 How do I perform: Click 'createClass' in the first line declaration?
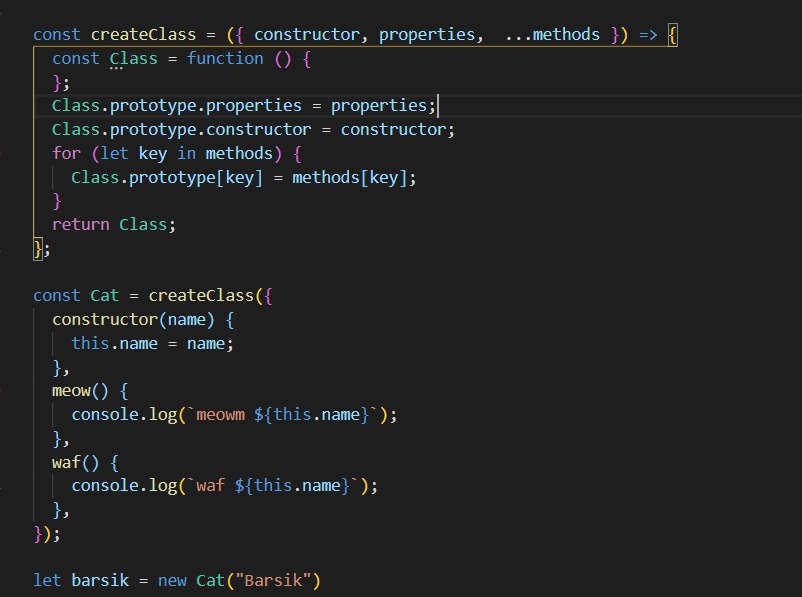pos(143,34)
